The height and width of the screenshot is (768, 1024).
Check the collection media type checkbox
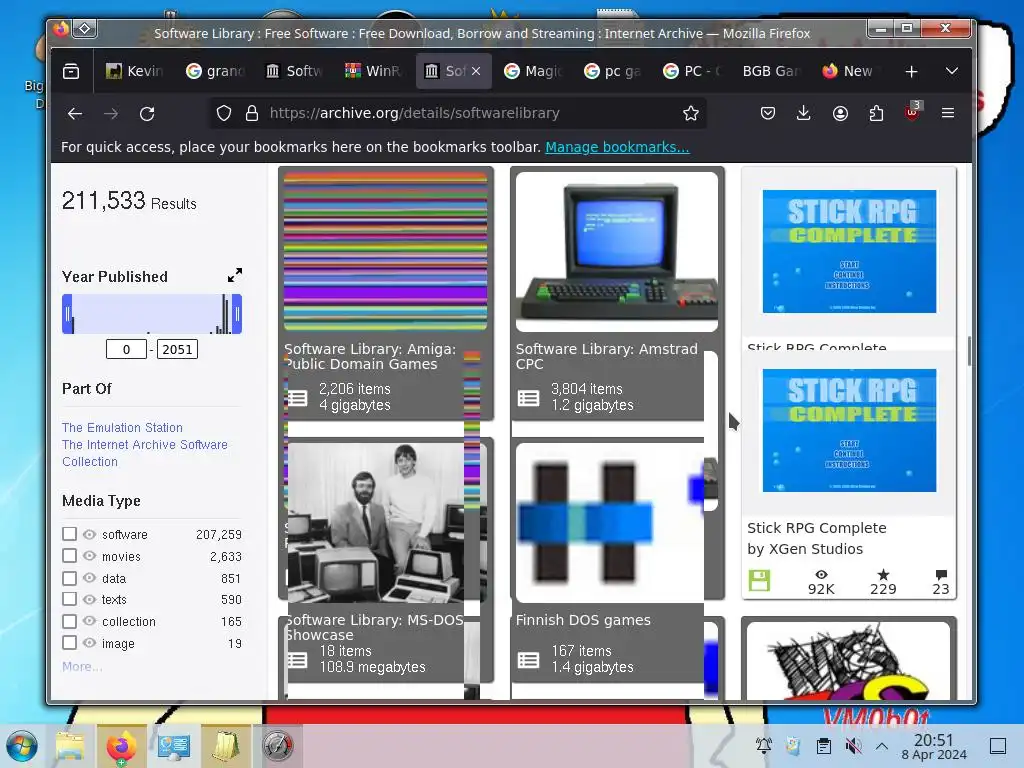click(69, 621)
